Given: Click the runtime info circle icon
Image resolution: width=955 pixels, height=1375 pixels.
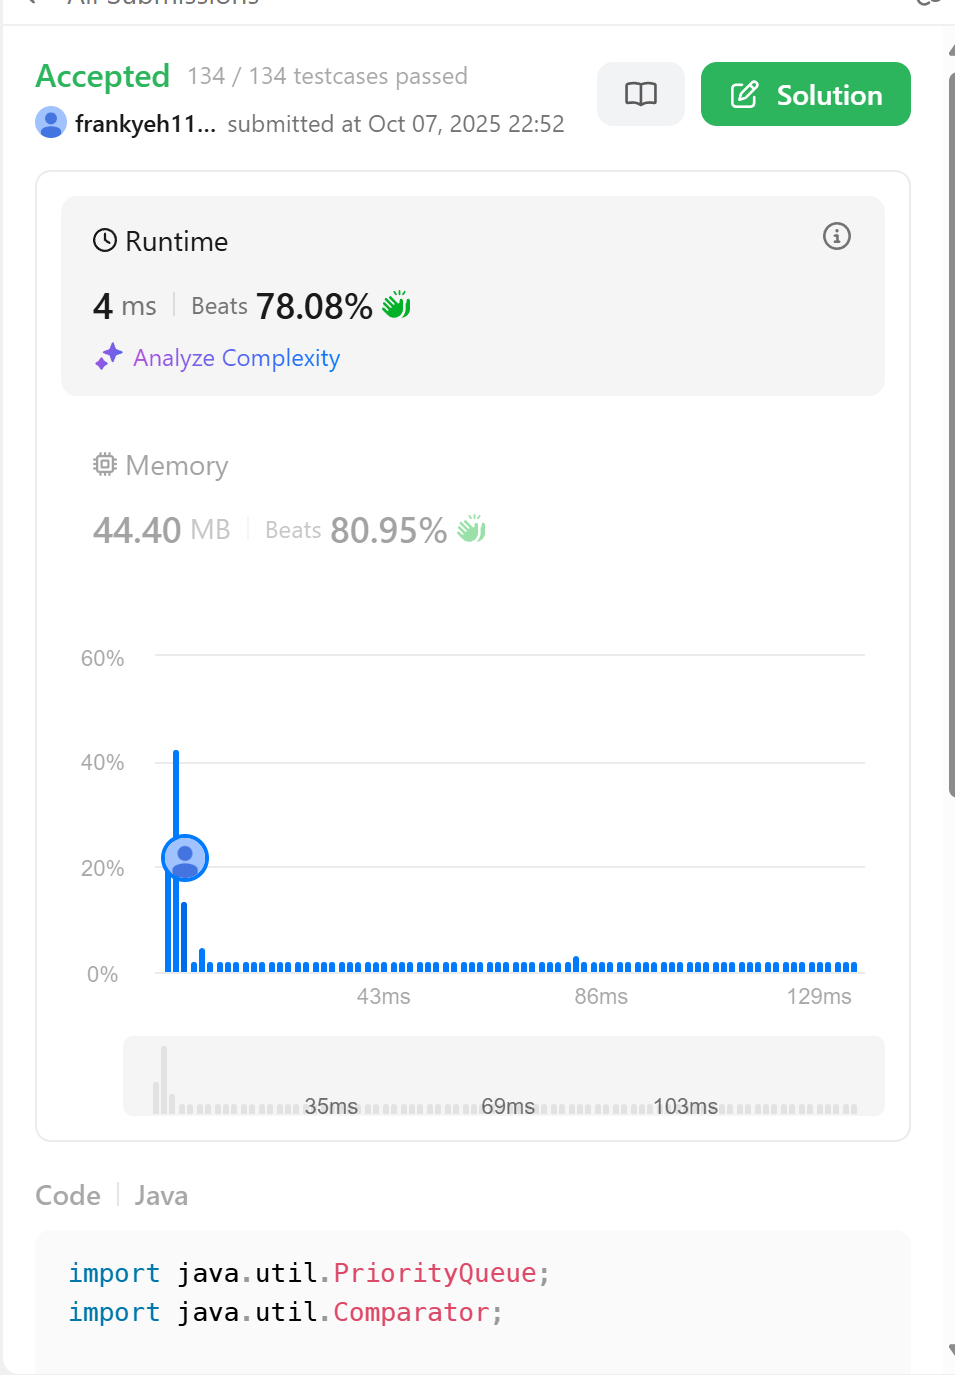Looking at the screenshot, I should click(x=837, y=236).
